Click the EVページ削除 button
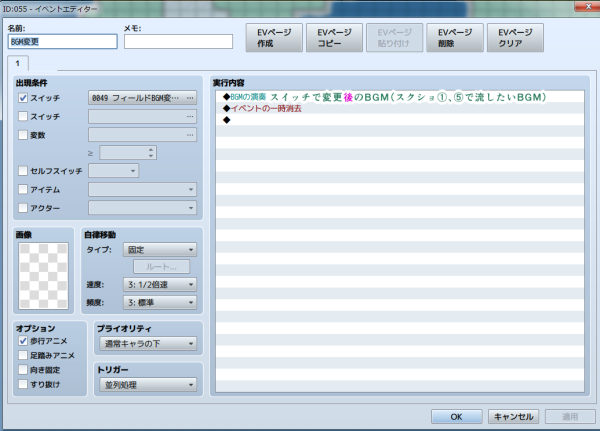Viewport: 600px width, 431px height. pyautogui.click(x=455, y=38)
